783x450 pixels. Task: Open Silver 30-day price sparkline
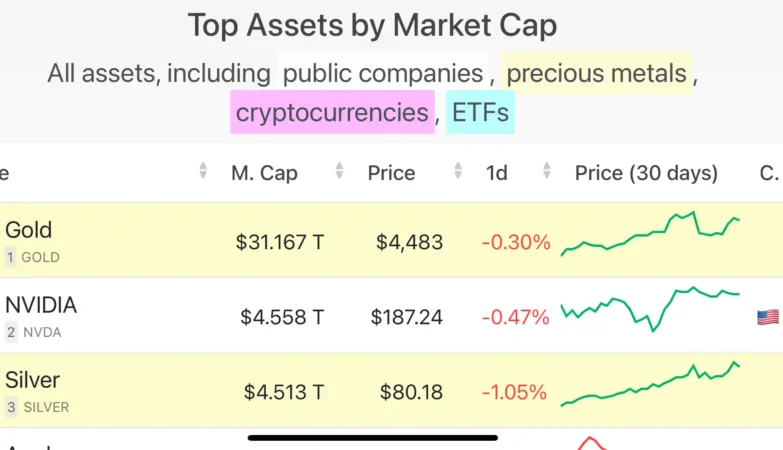tap(650, 385)
